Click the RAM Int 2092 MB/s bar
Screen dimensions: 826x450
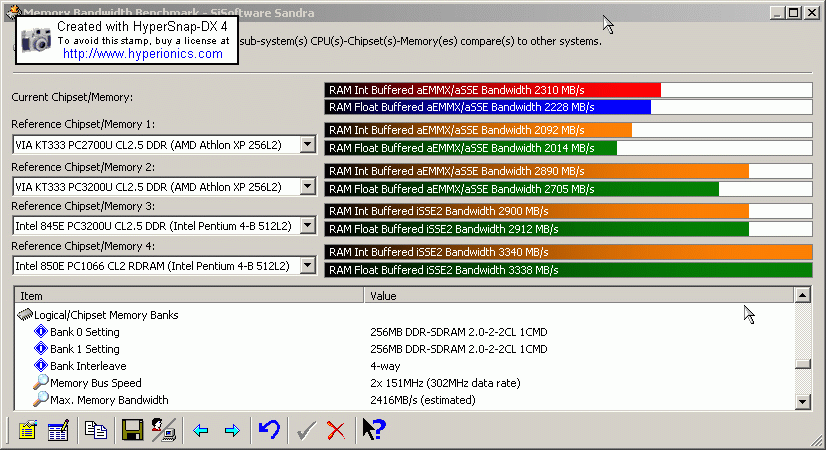(x=478, y=130)
